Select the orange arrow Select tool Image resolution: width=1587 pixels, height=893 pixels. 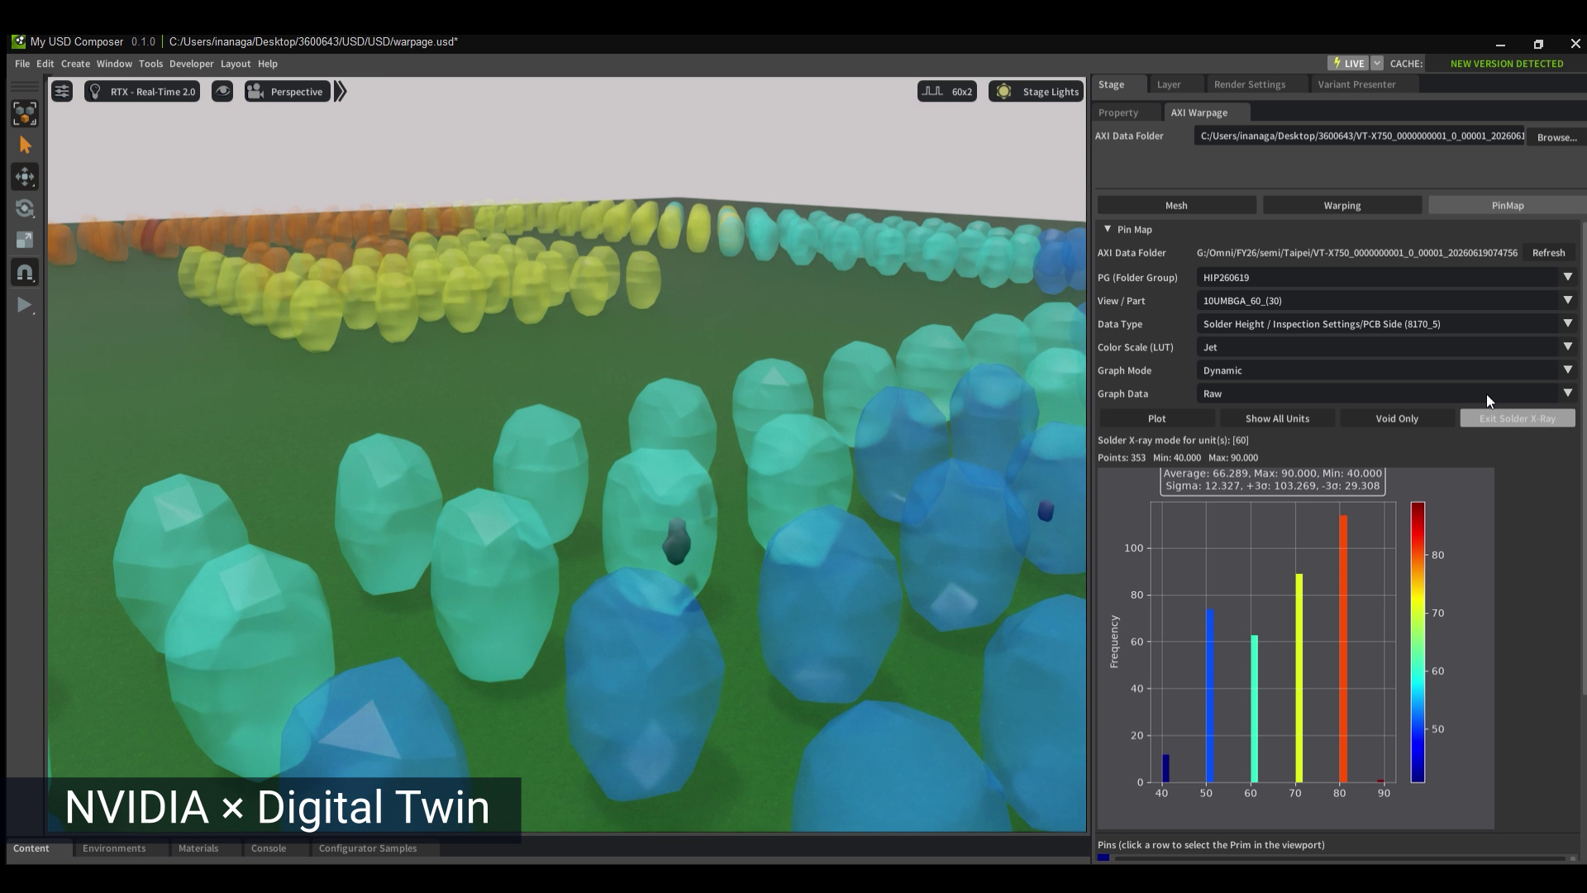pyautogui.click(x=25, y=146)
